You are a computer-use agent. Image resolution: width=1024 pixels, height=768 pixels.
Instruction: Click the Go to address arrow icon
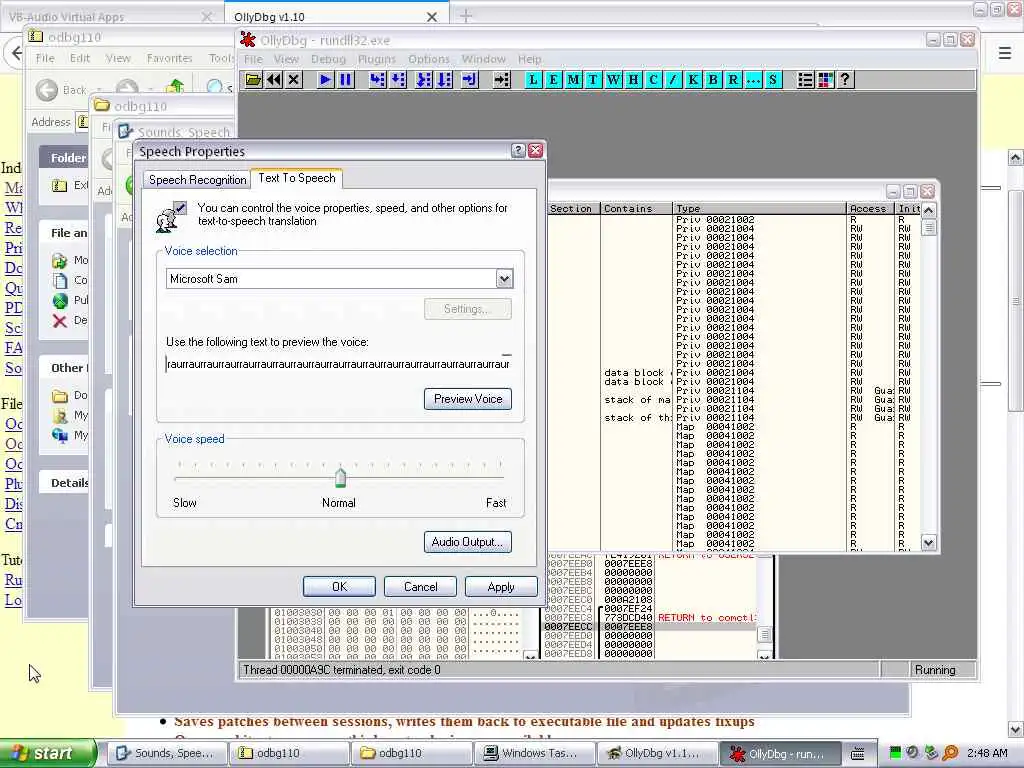(x=501, y=80)
